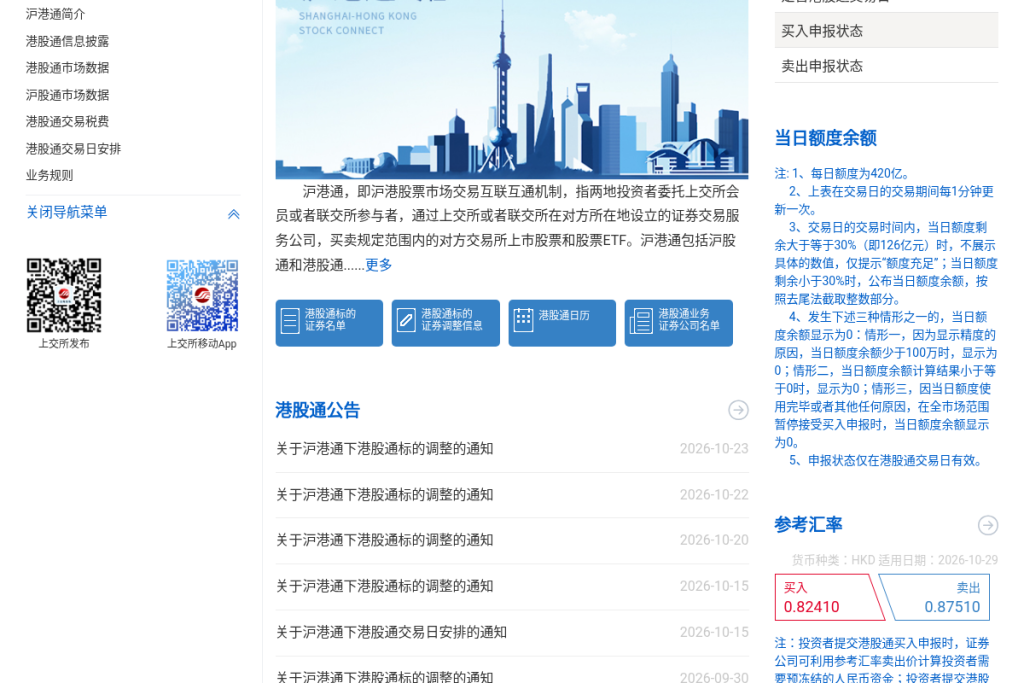The image size is (1024, 683).
Task: Click the calendar icon on 港股通日历
Action: tap(523, 320)
